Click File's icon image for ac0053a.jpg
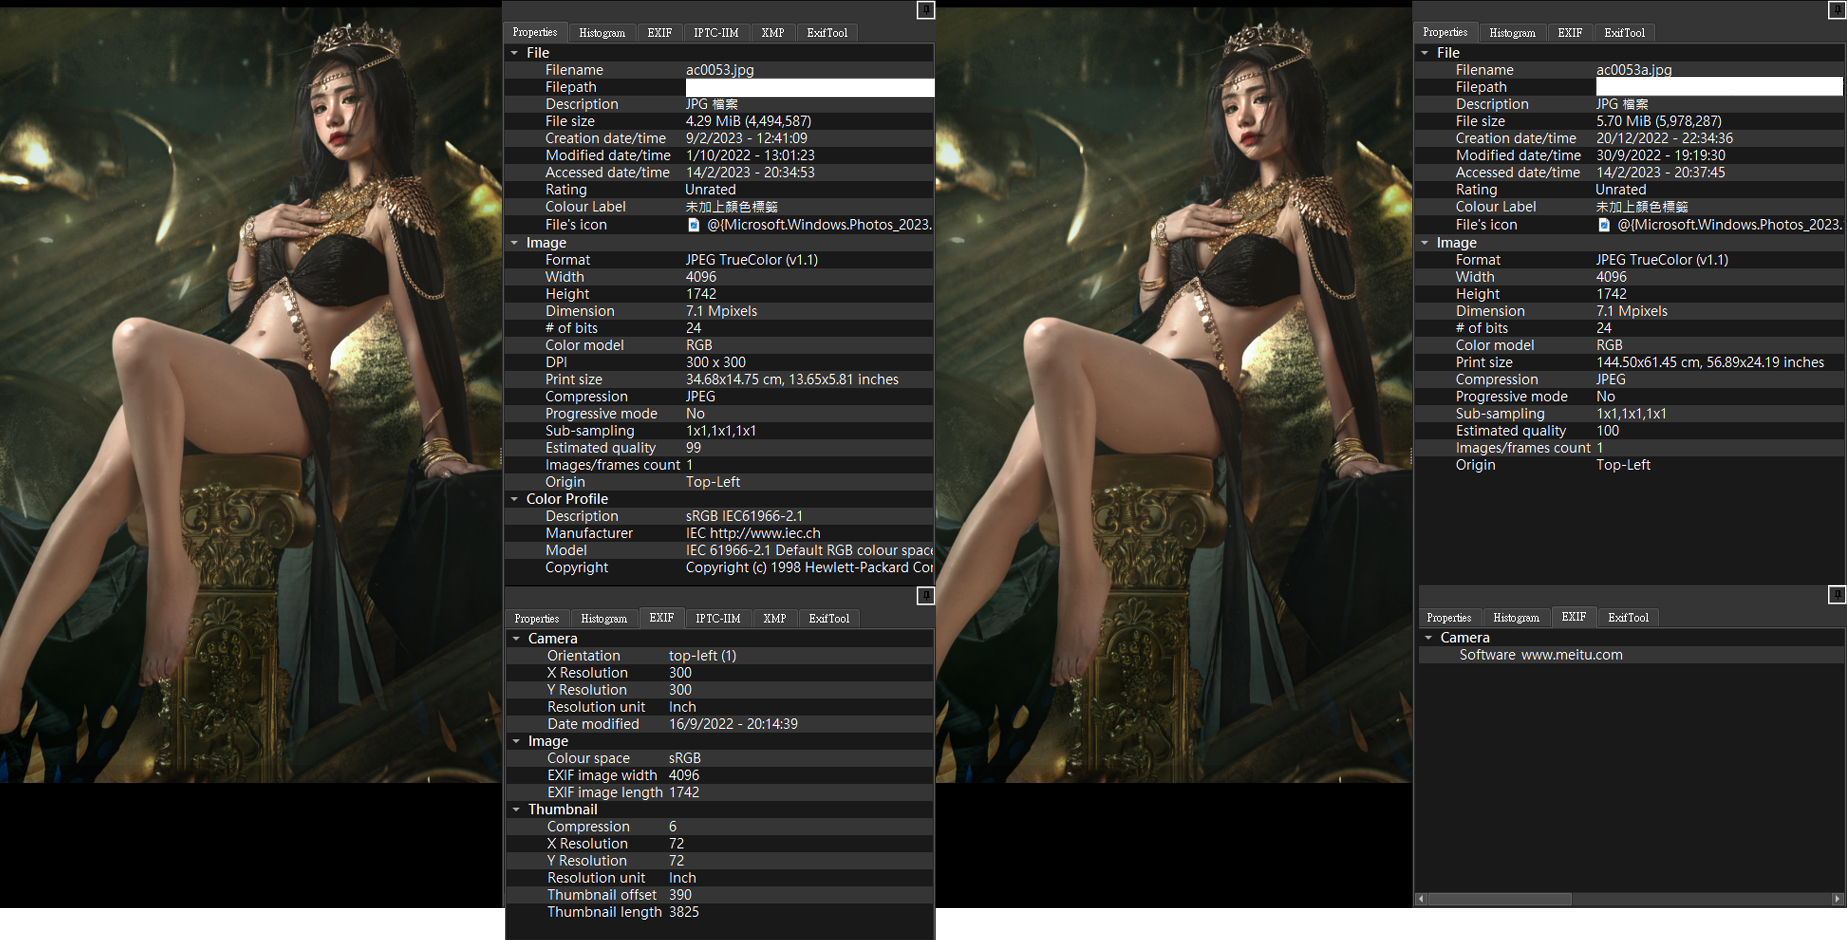 coord(1604,225)
